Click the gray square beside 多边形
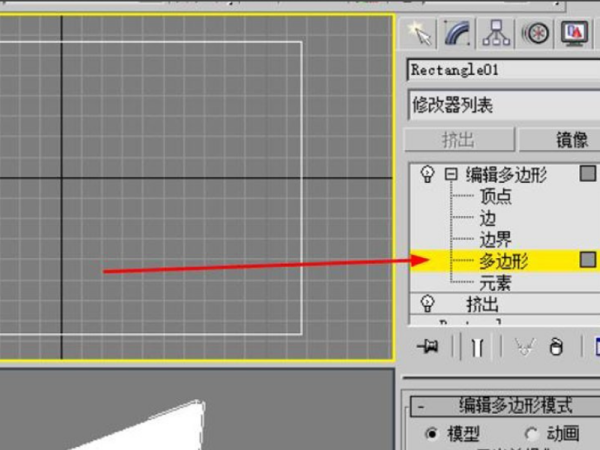 (x=588, y=259)
